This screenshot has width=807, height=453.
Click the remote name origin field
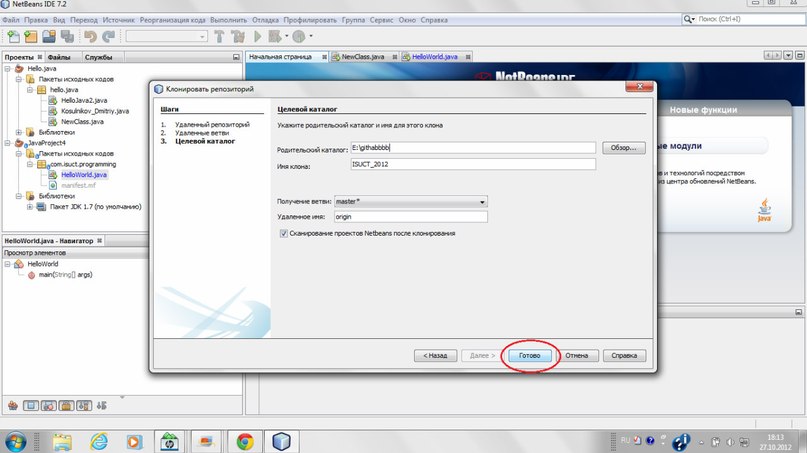tap(411, 217)
